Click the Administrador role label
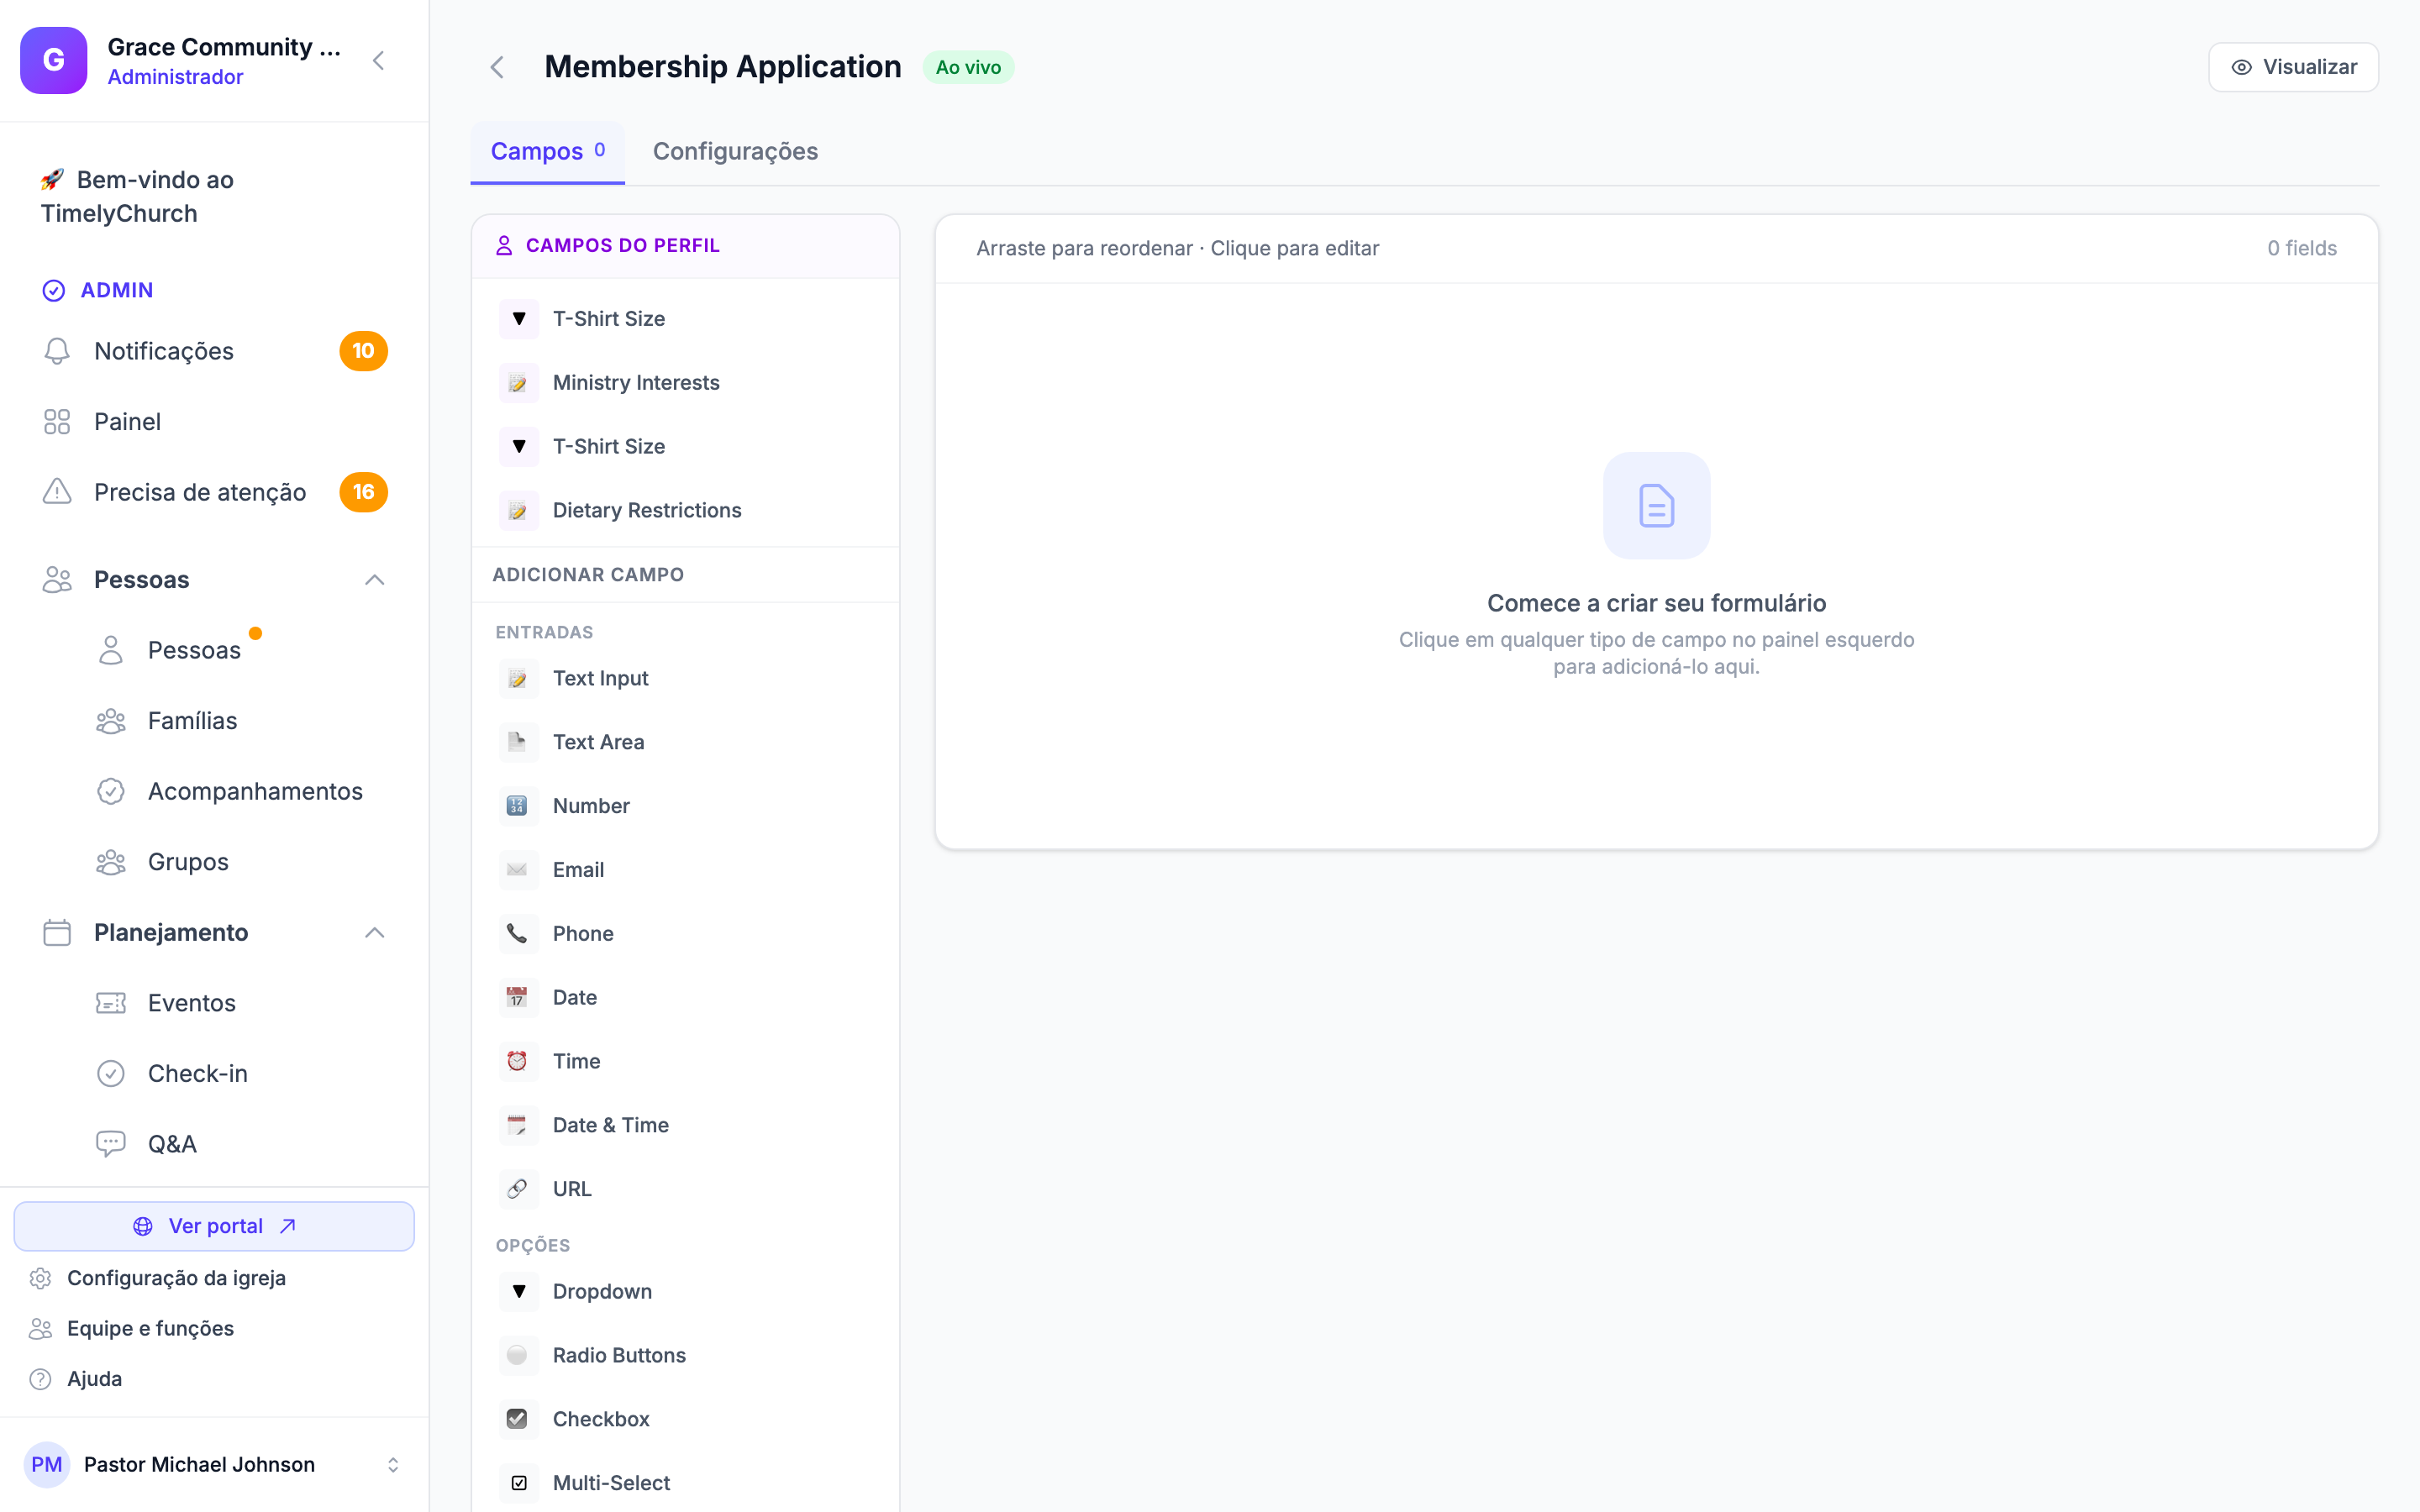 (x=175, y=77)
